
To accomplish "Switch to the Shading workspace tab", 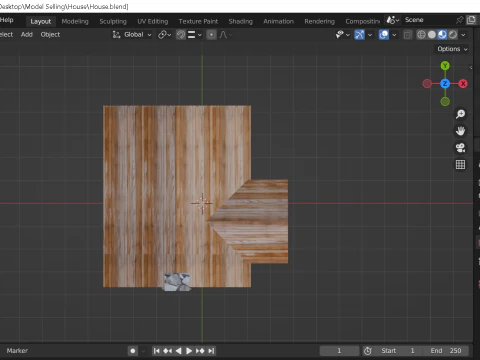I will [x=240, y=21].
